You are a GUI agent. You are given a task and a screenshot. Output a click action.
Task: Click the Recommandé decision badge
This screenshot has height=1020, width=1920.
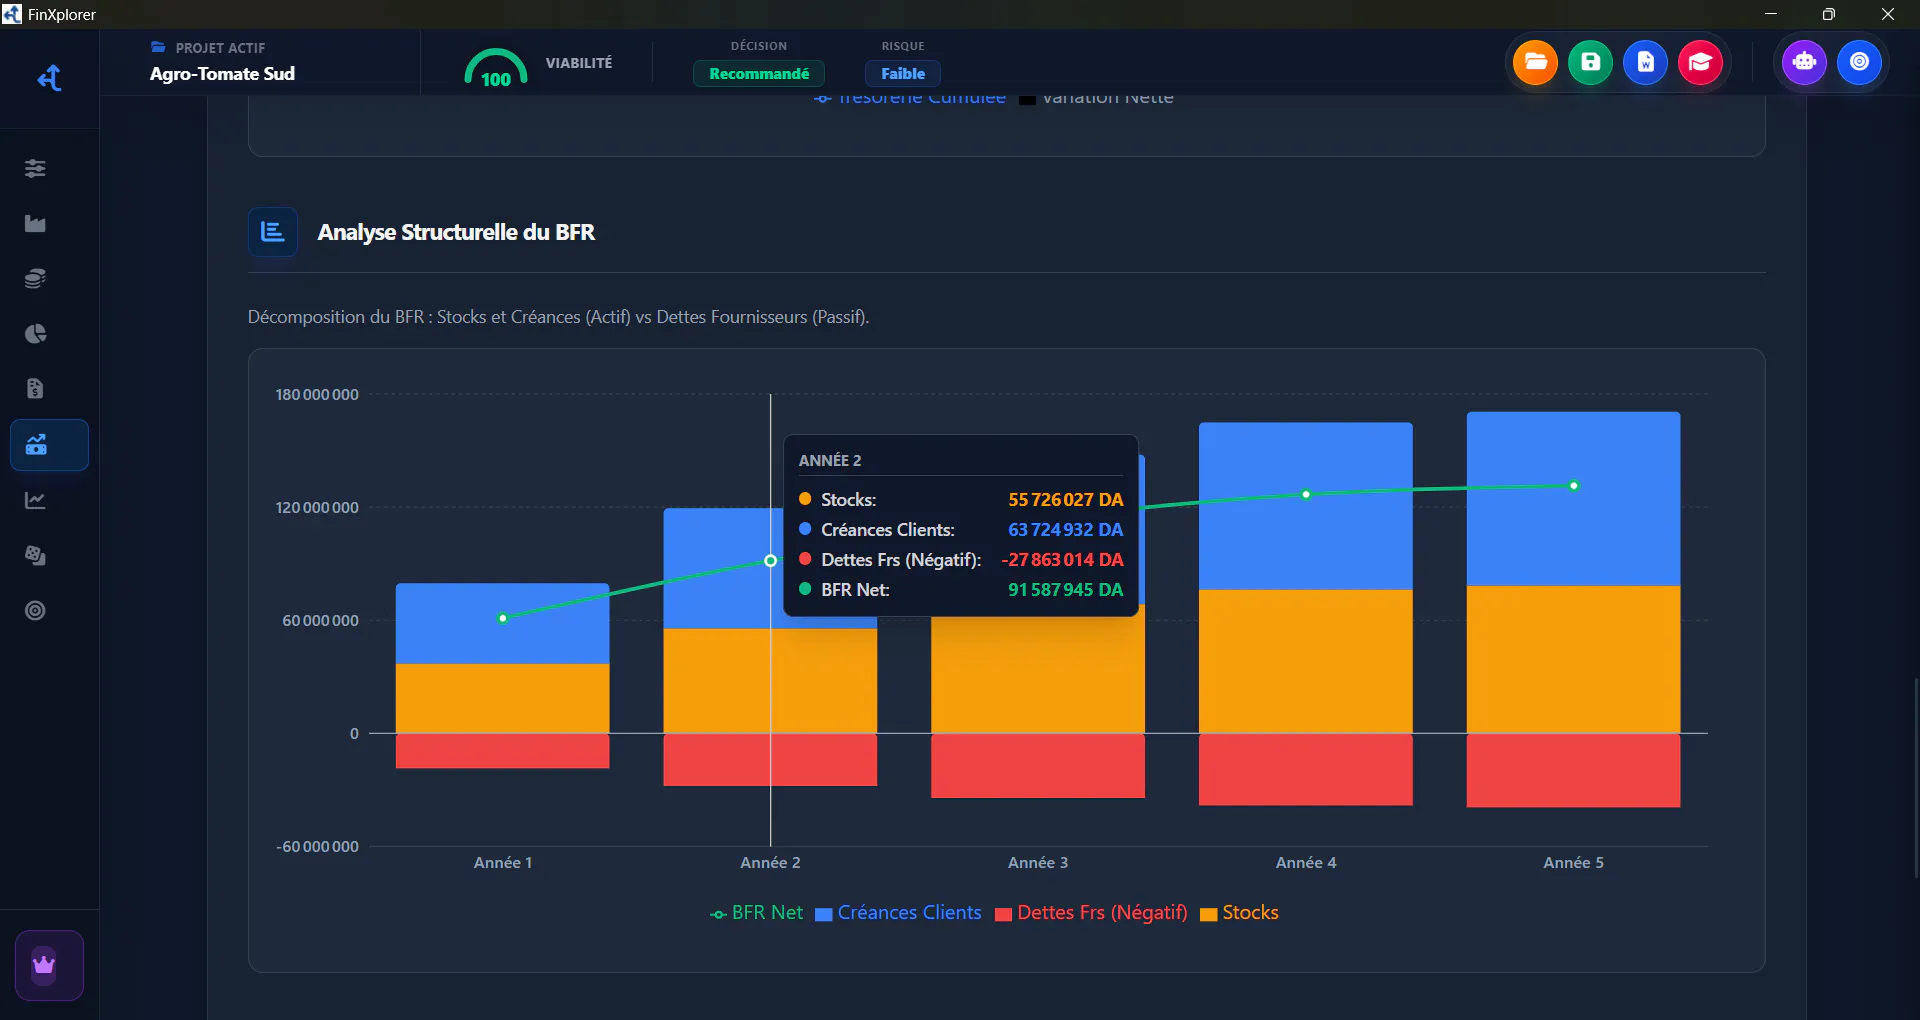tap(759, 74)
